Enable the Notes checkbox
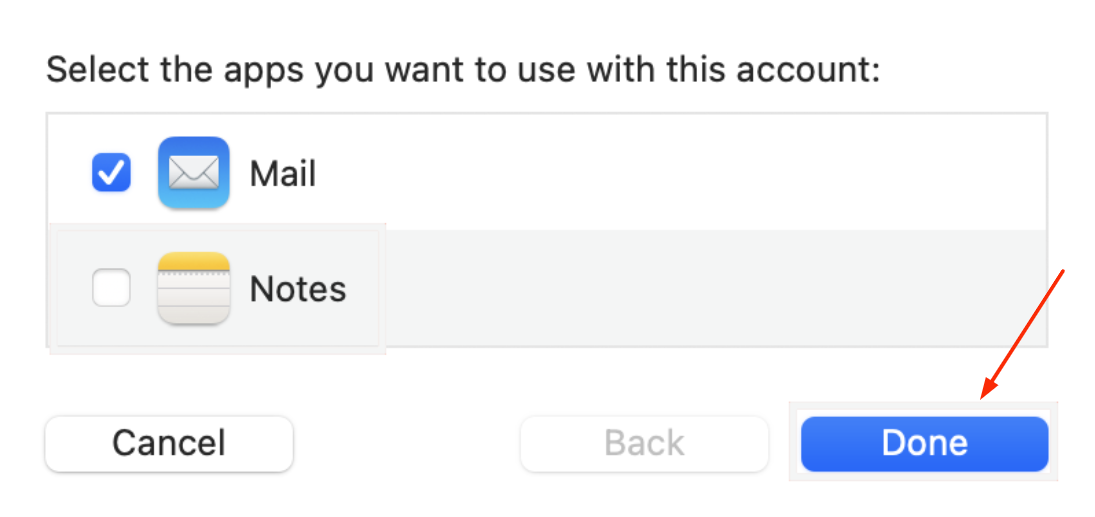 pyautogui.click(x=111, y=289)
